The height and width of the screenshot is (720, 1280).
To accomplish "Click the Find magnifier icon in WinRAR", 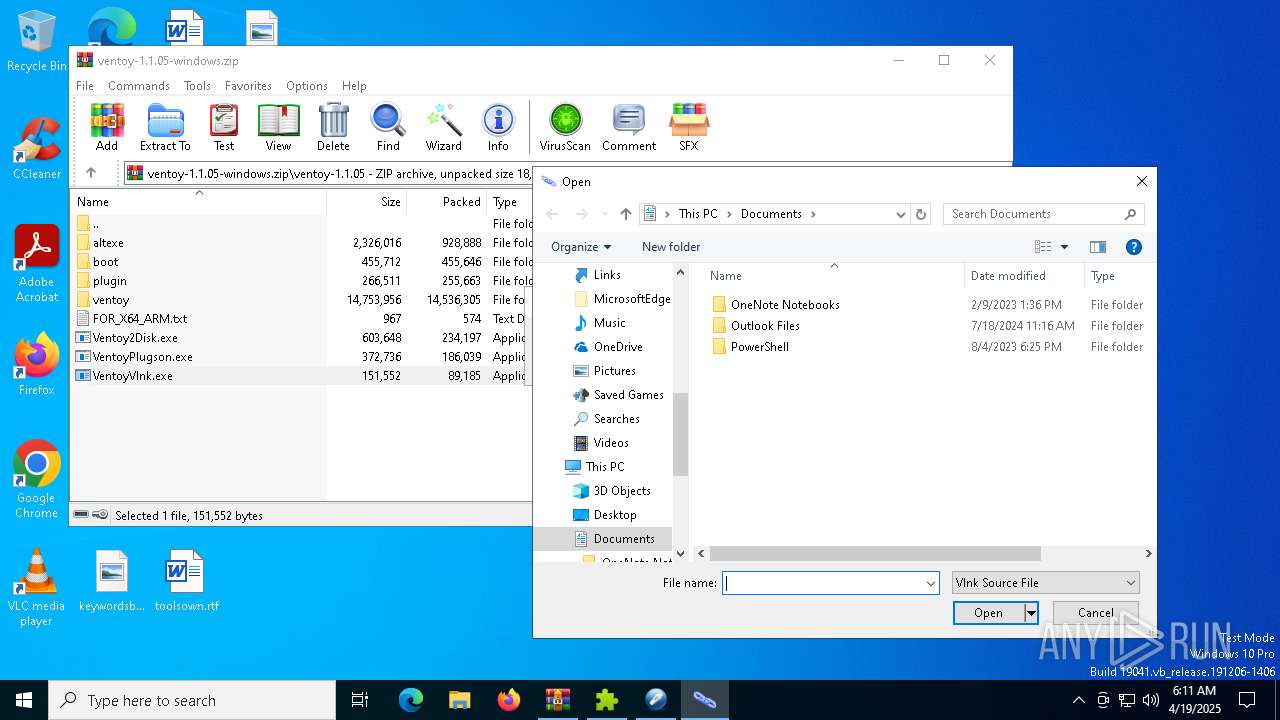I will (388, 127).
